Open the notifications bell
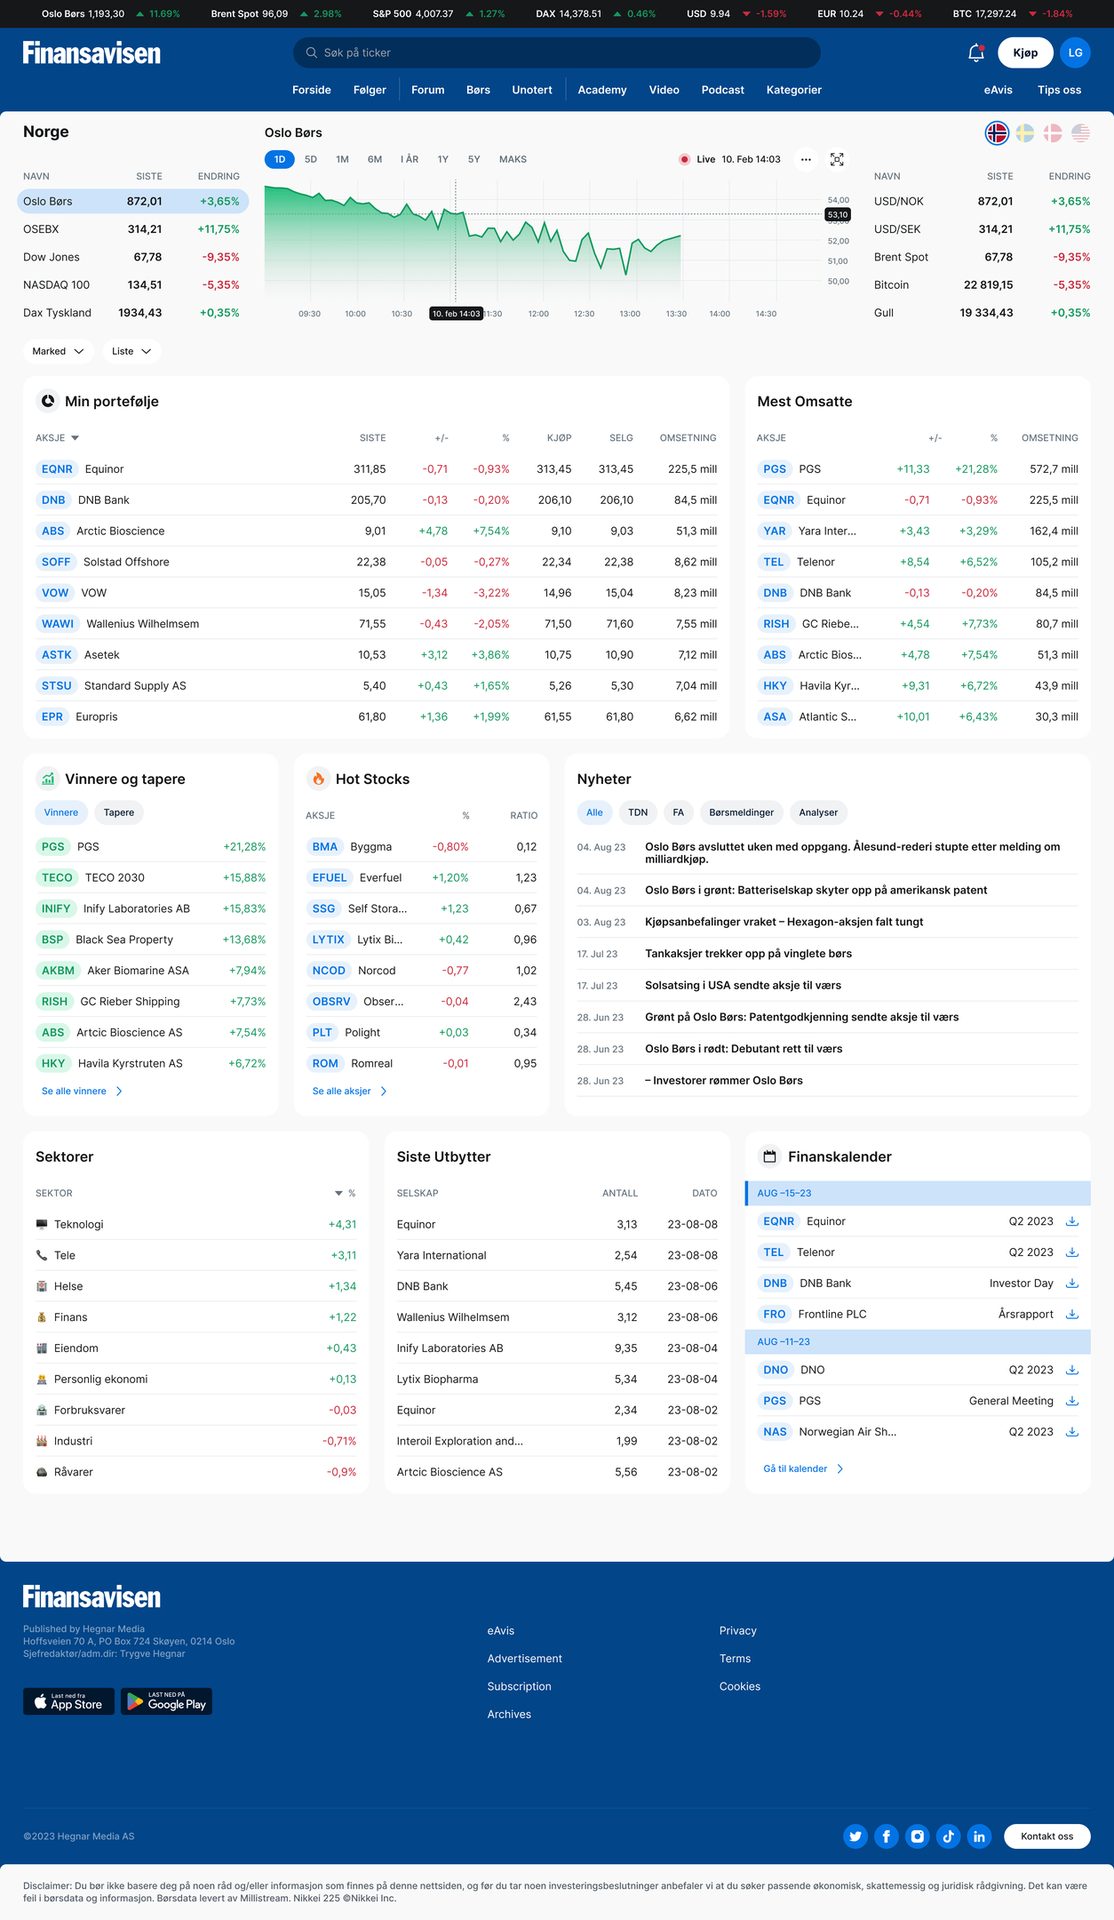1114x1920 pixels. 976,53
